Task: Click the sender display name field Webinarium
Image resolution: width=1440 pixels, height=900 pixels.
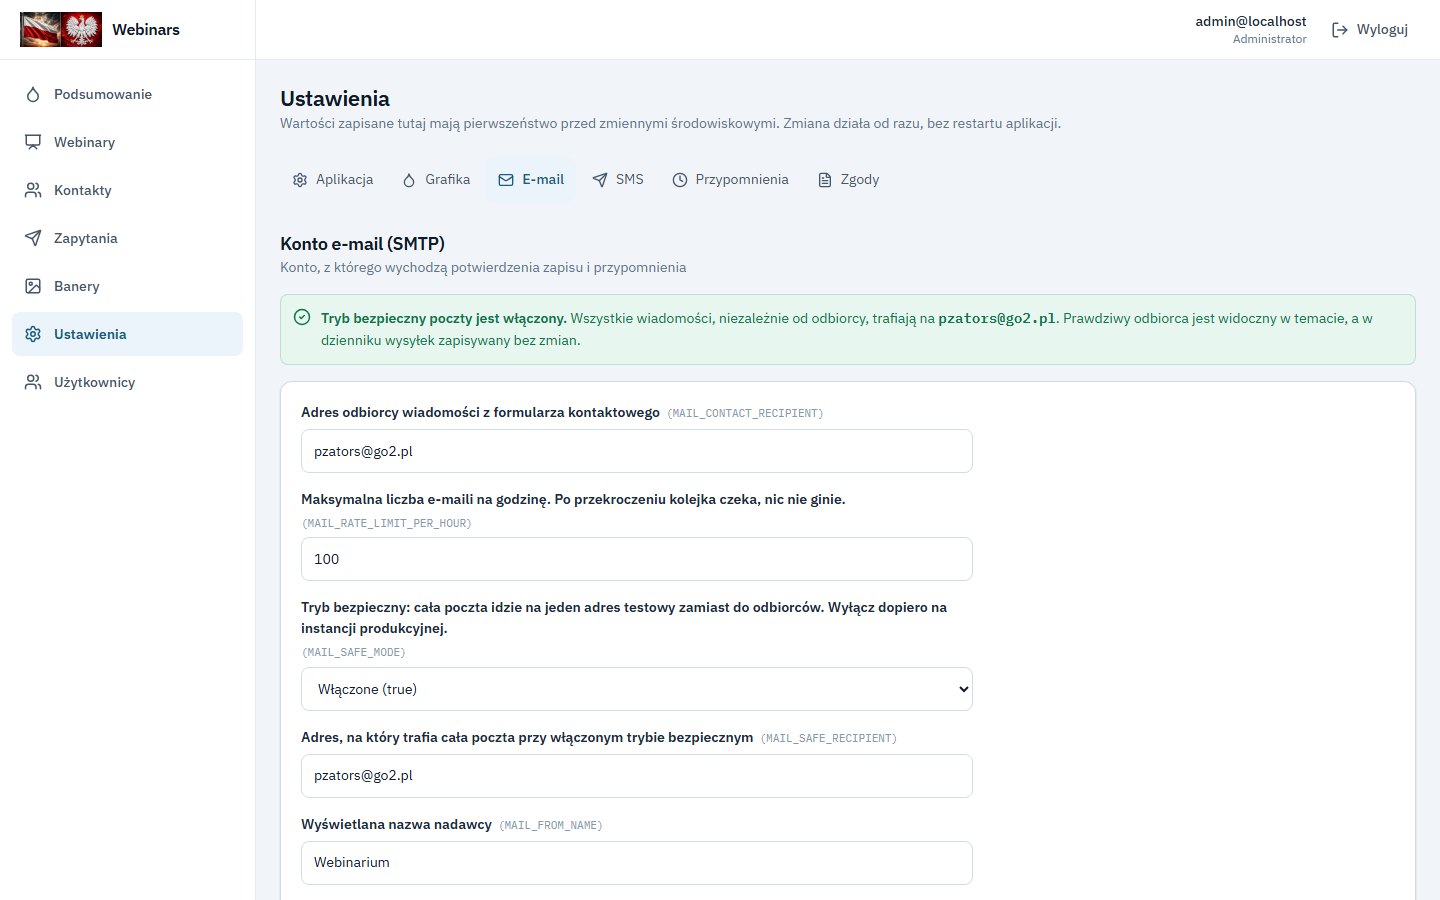Action: point(637,863)
